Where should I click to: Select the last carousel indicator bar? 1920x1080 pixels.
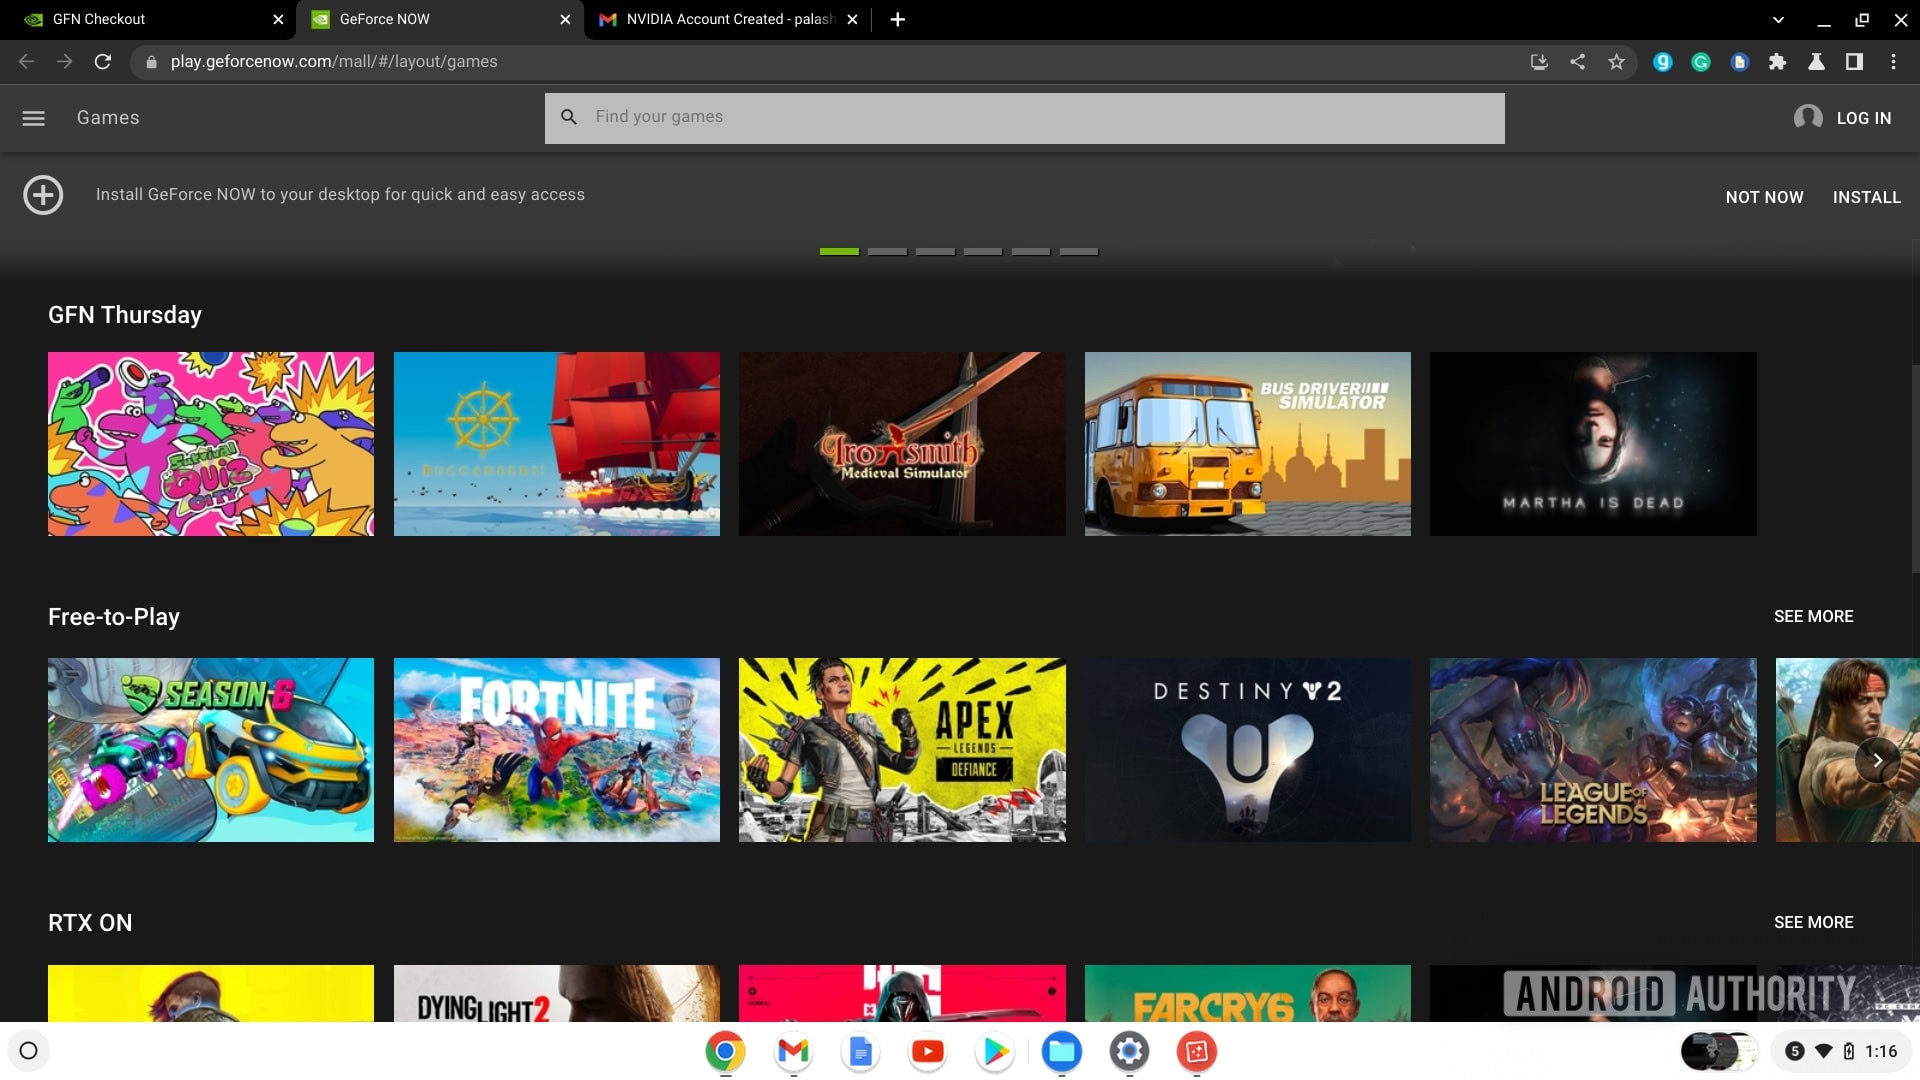pyautogui.click(x=1078, y=252)
